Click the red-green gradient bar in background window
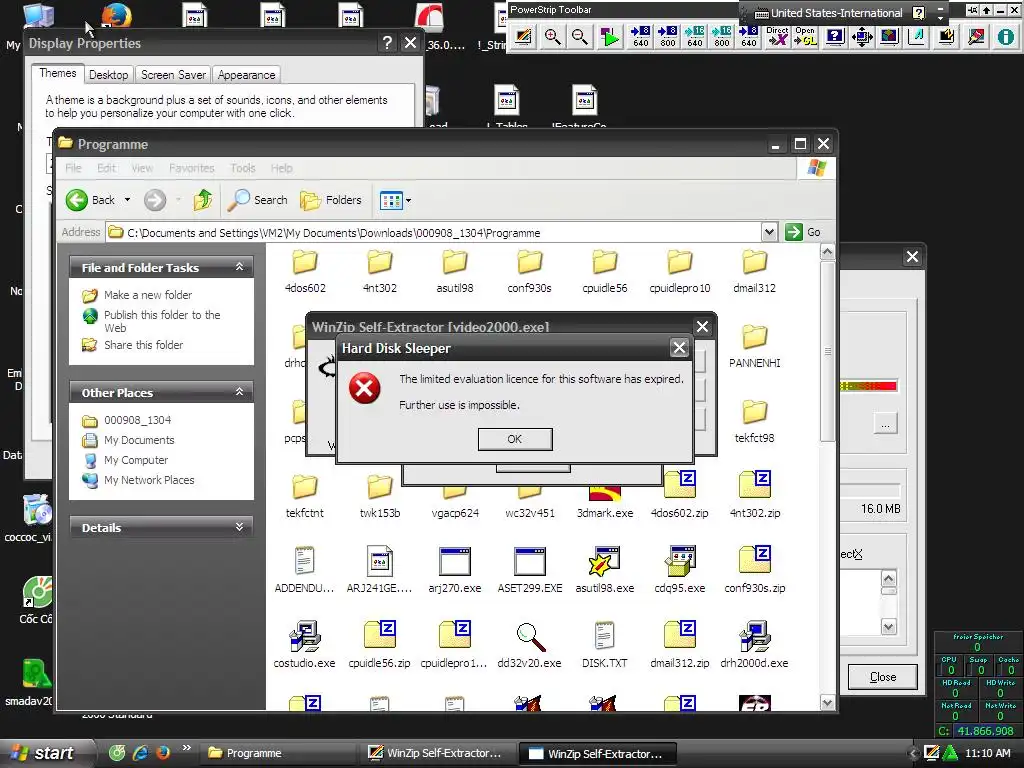 pos(868,386)
